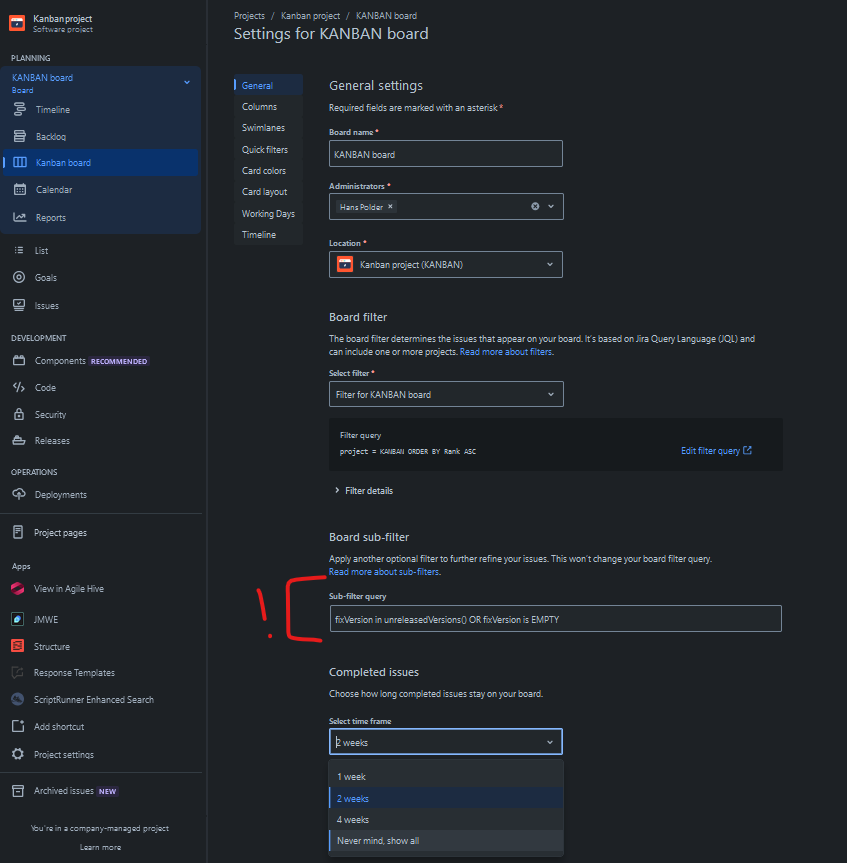Open the Calendar icon in the sidebar
This screenshot has width=847, height=863.
pos(19,189)
